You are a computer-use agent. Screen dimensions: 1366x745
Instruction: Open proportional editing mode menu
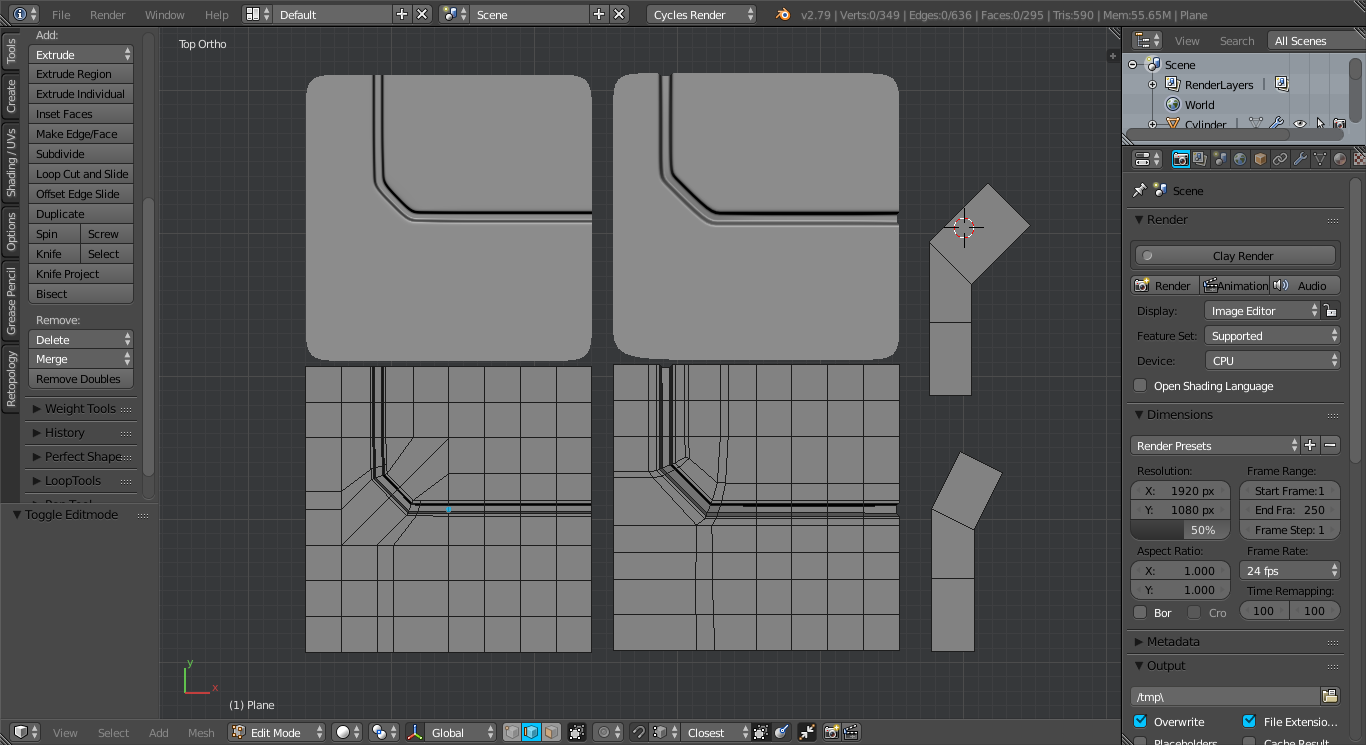point(609,732)
